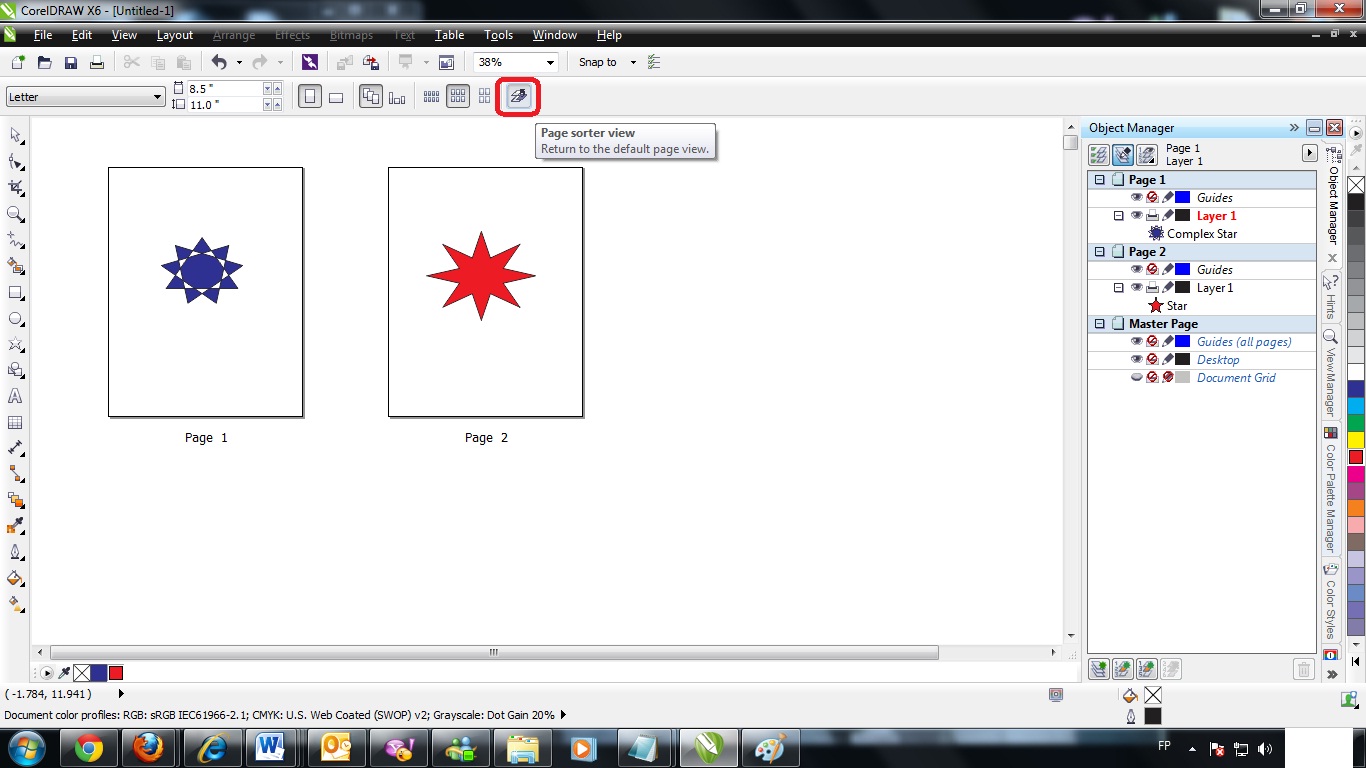Click the Document color profiles status bar text
This screenshot has height=768, width=1366.
[280, 714]
